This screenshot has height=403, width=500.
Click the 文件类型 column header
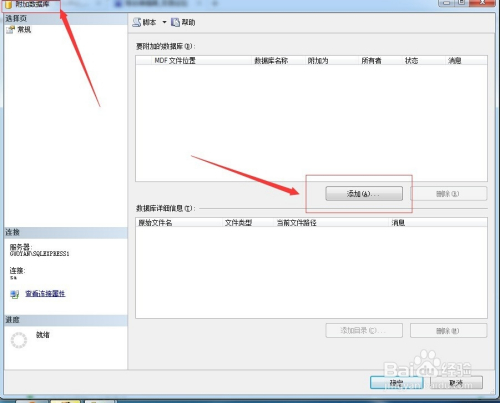(x=238, y=223)
